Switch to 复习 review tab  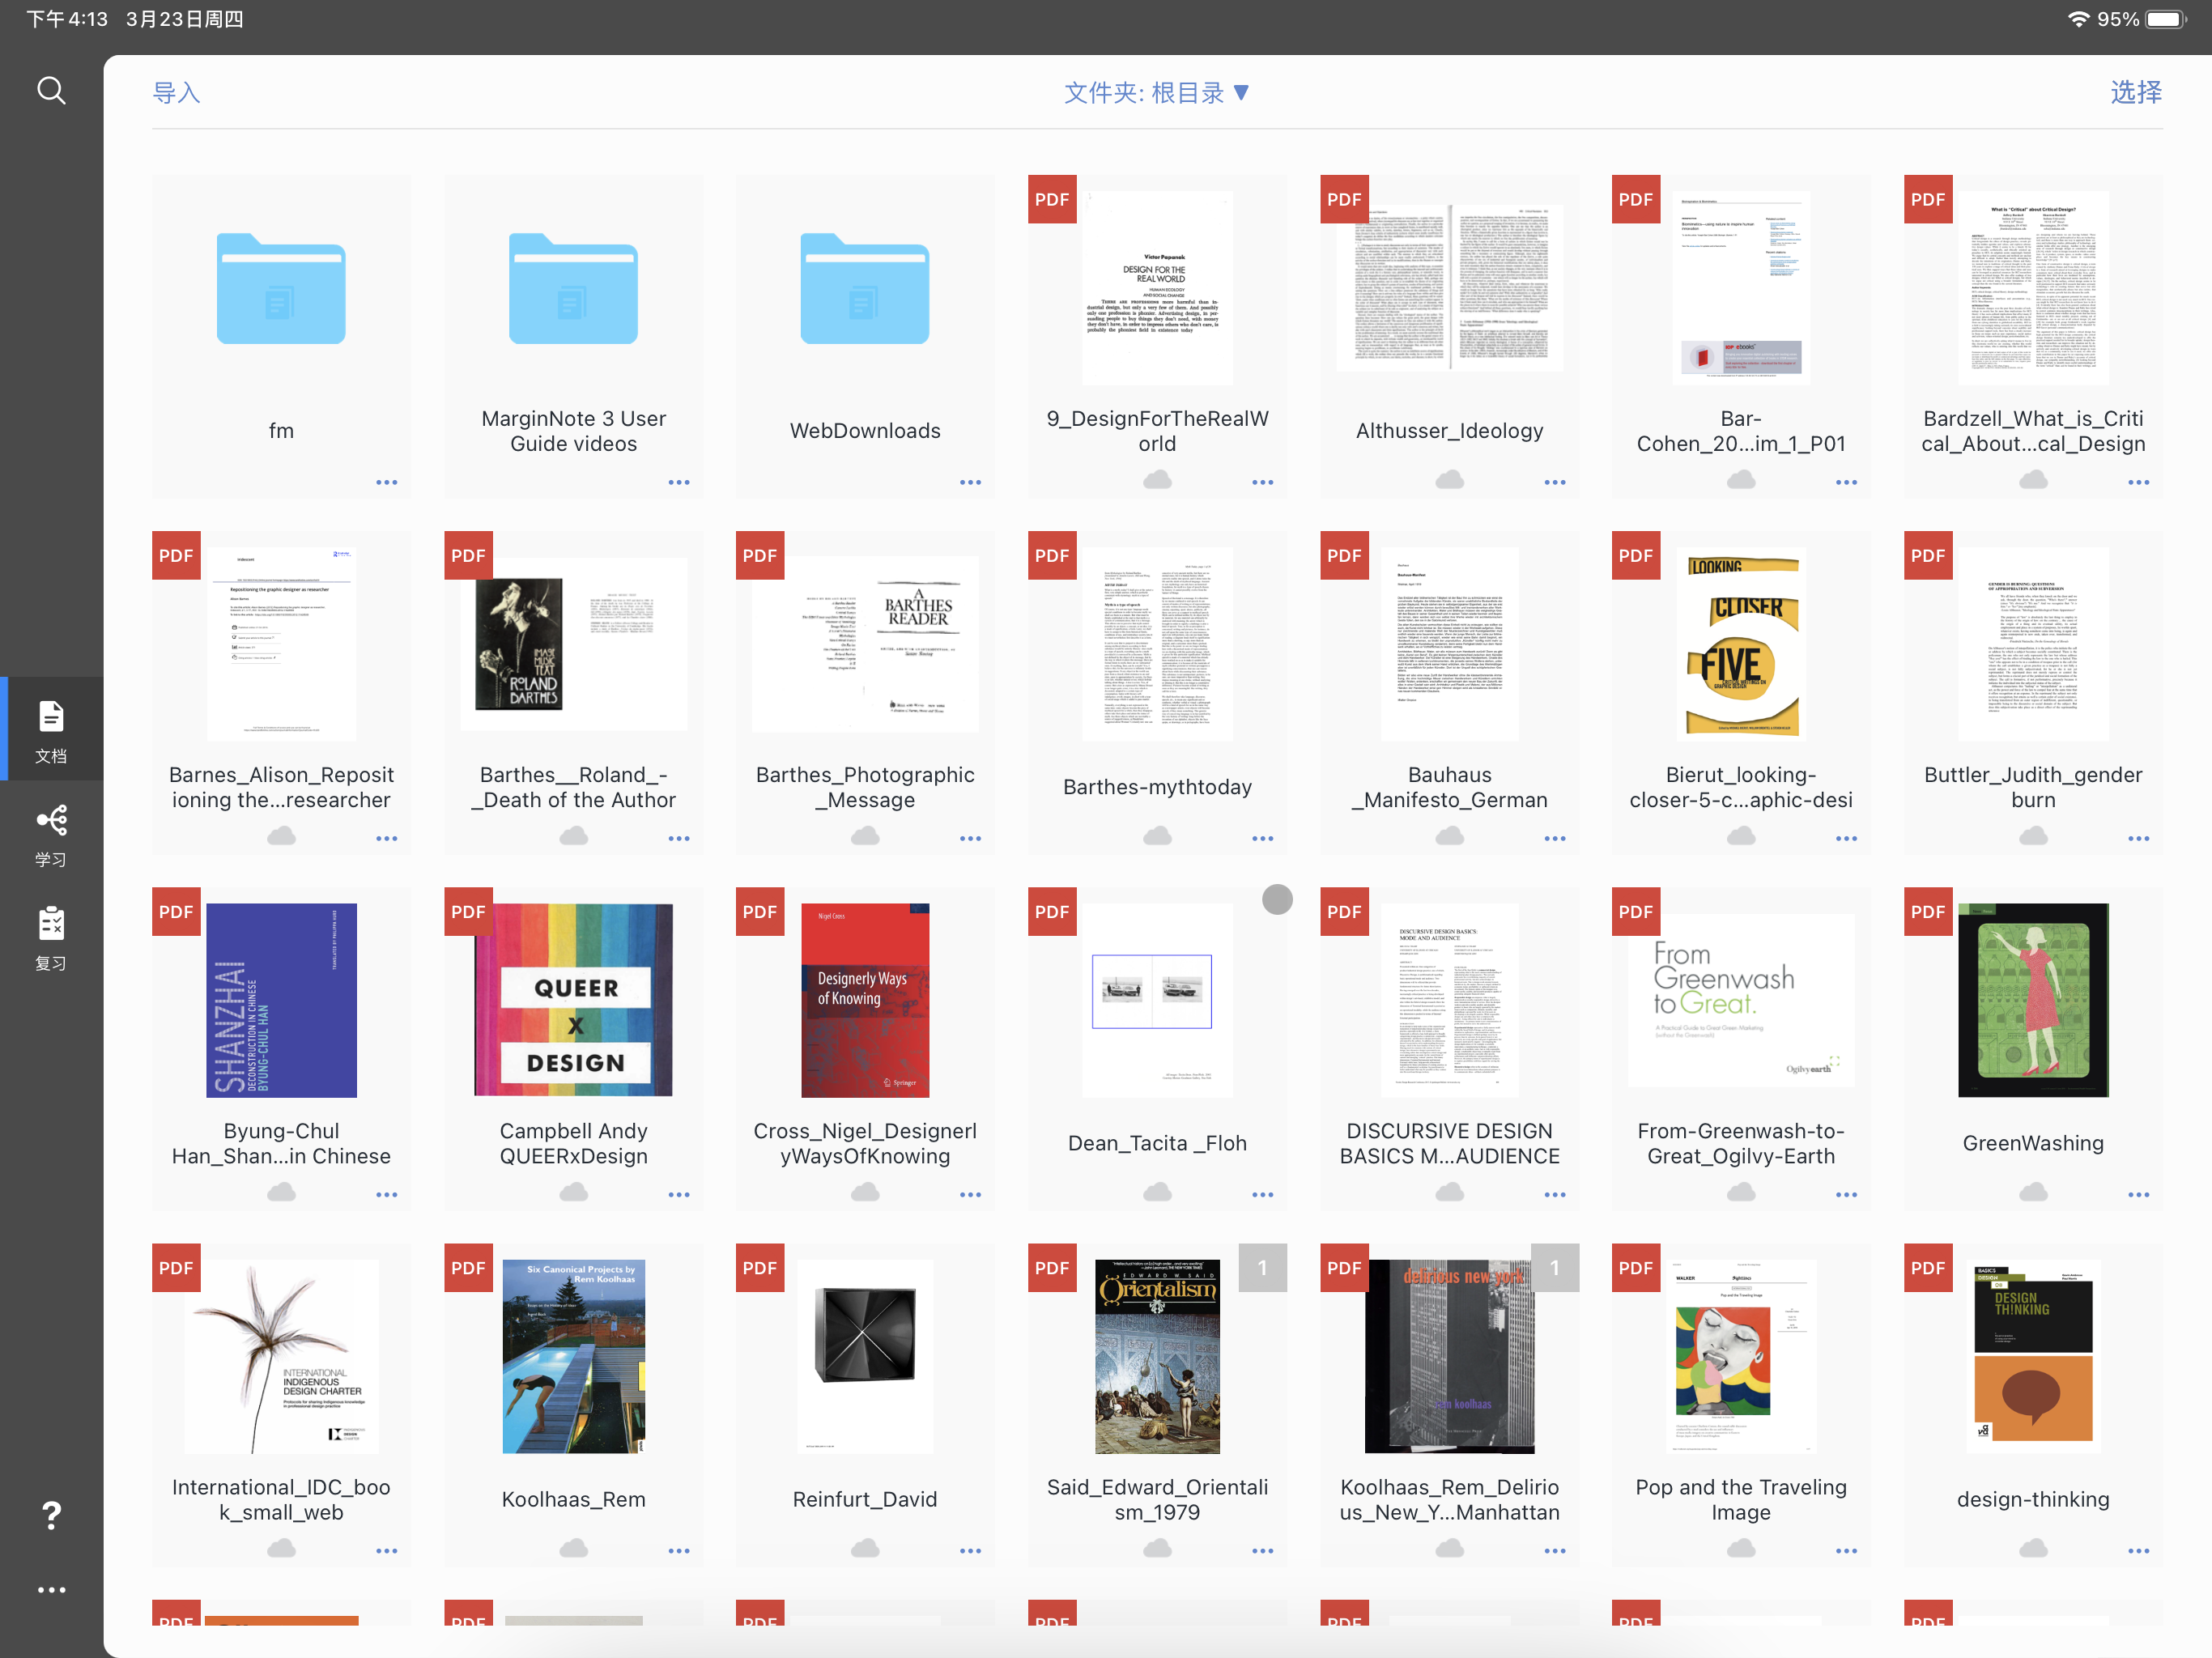(x=51, y=938)
